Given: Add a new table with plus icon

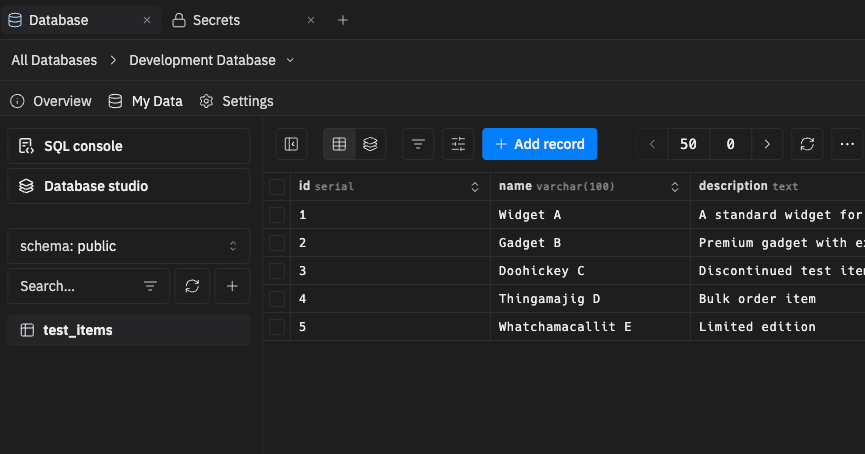Looking at the screenshot, I should pyautogui.click(x=232, y=286).
